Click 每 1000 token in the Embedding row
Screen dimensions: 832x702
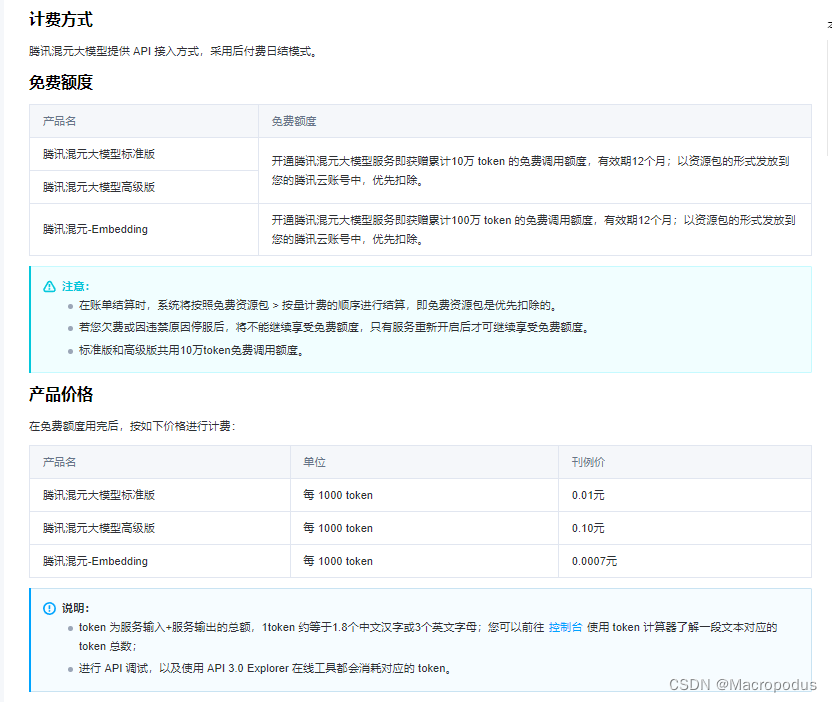[338, 561]
